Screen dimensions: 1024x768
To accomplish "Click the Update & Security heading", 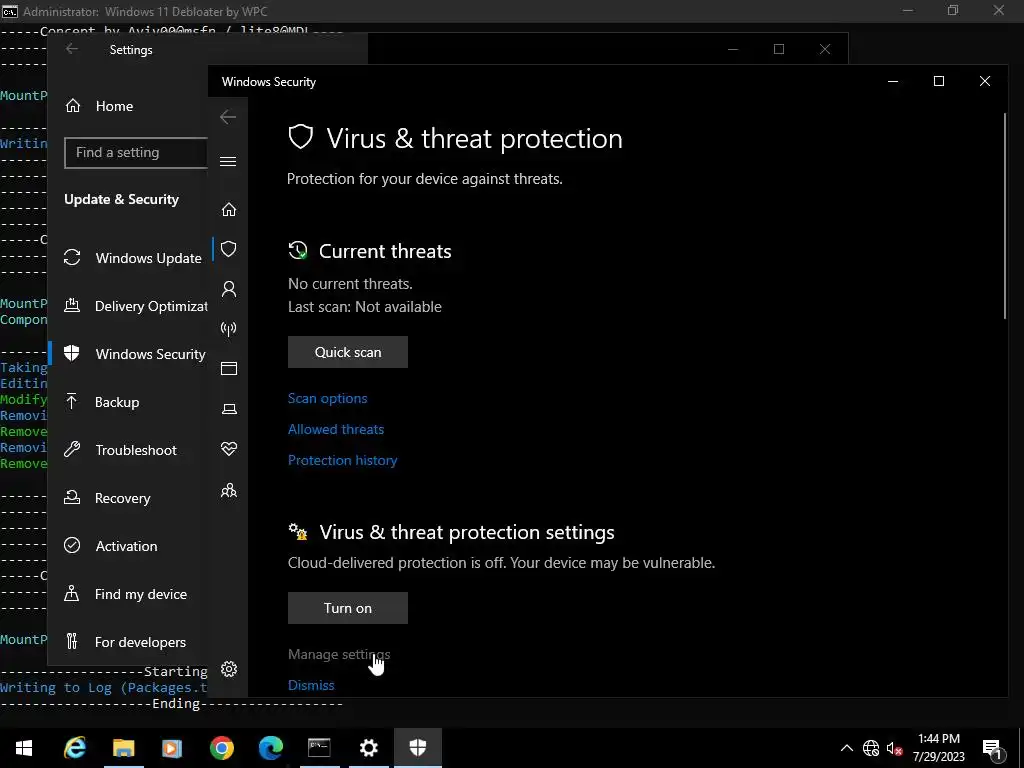I will (x=121, y=199).
